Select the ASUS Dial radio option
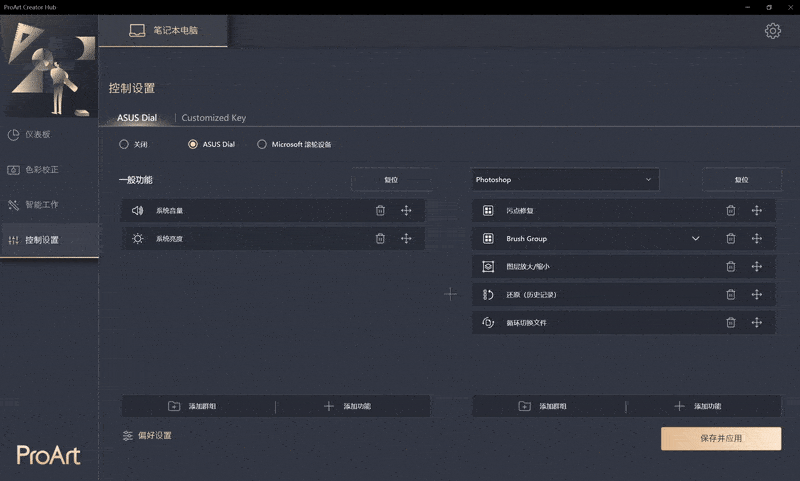800x481 pixels. (x=193, y=144)
